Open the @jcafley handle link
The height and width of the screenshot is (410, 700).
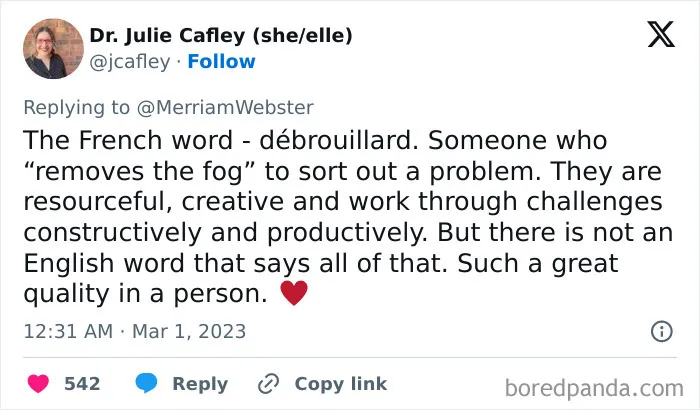click(129, 62)
